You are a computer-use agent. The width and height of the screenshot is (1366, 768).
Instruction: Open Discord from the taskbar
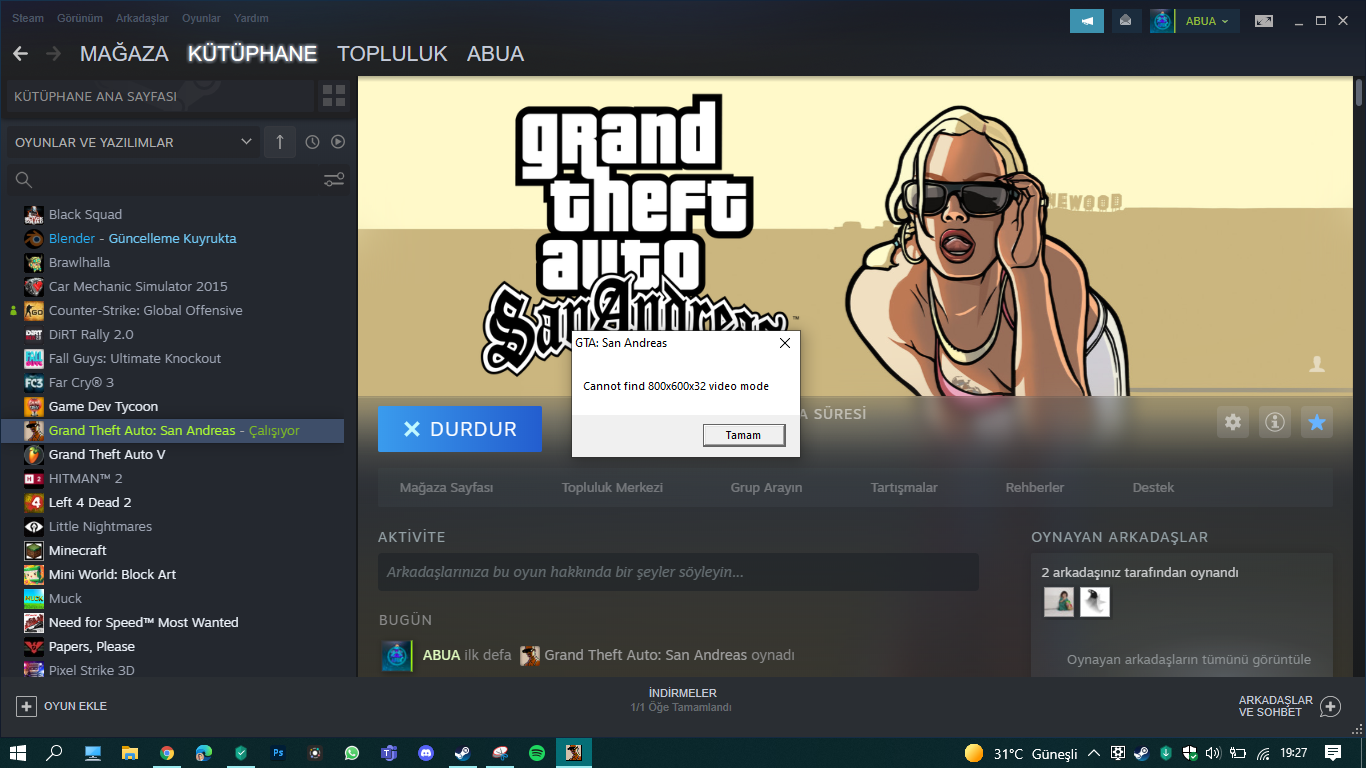426,753
